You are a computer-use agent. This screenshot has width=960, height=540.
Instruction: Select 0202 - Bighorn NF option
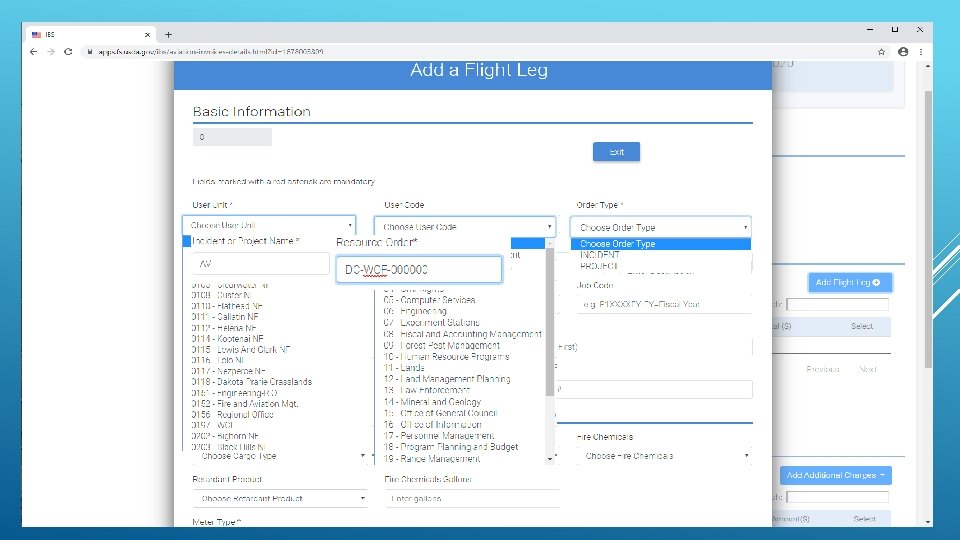click(x=225, y=436)
